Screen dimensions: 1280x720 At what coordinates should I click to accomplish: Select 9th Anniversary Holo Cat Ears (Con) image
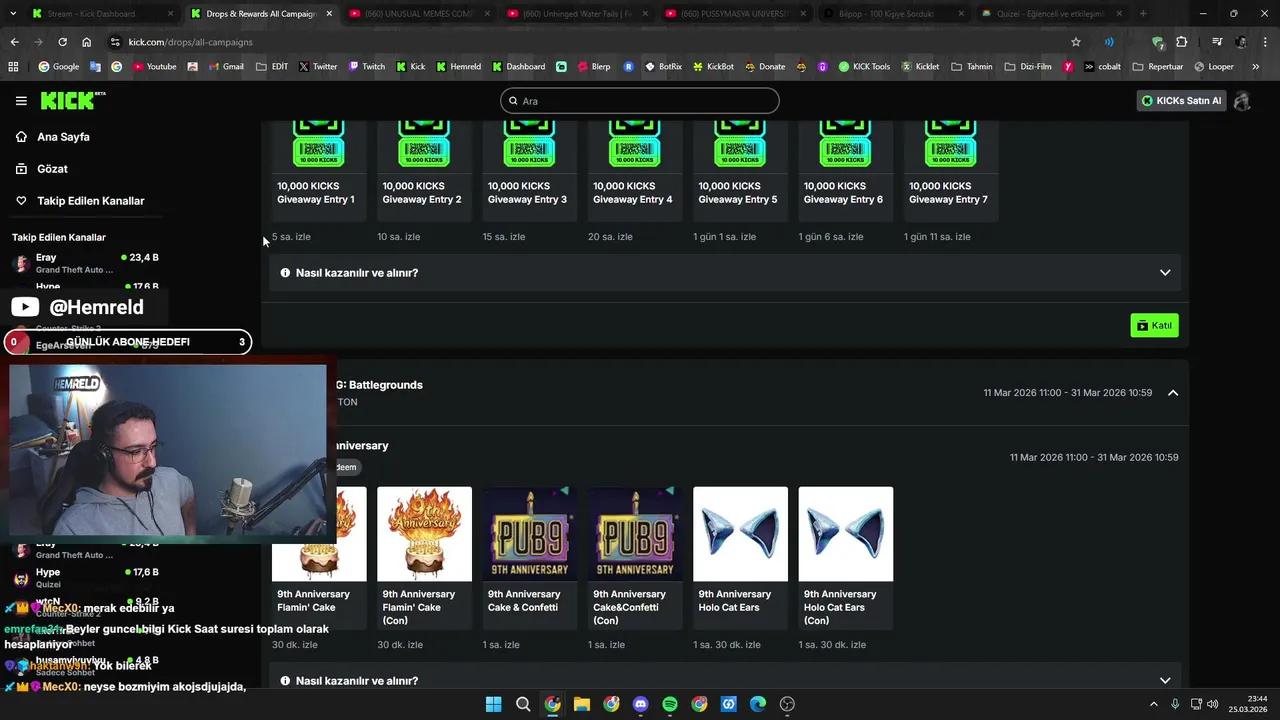(x=846, y=534)
